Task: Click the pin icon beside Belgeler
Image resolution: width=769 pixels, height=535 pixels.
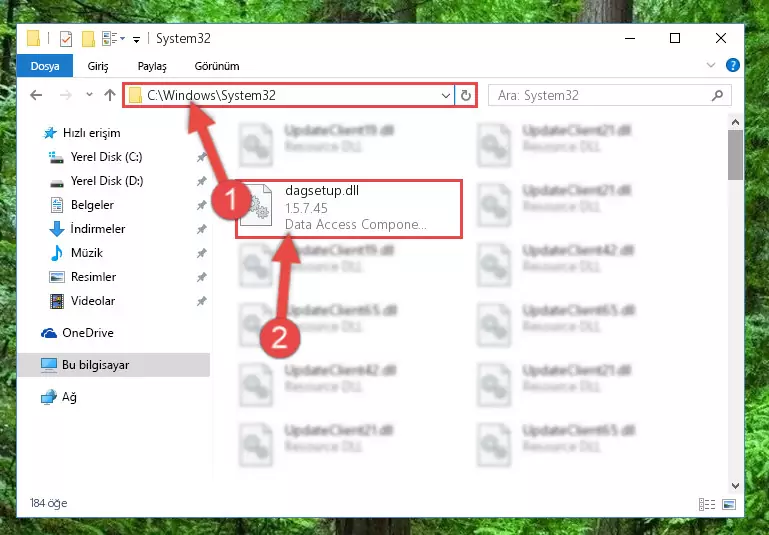Action: [201, 205]
